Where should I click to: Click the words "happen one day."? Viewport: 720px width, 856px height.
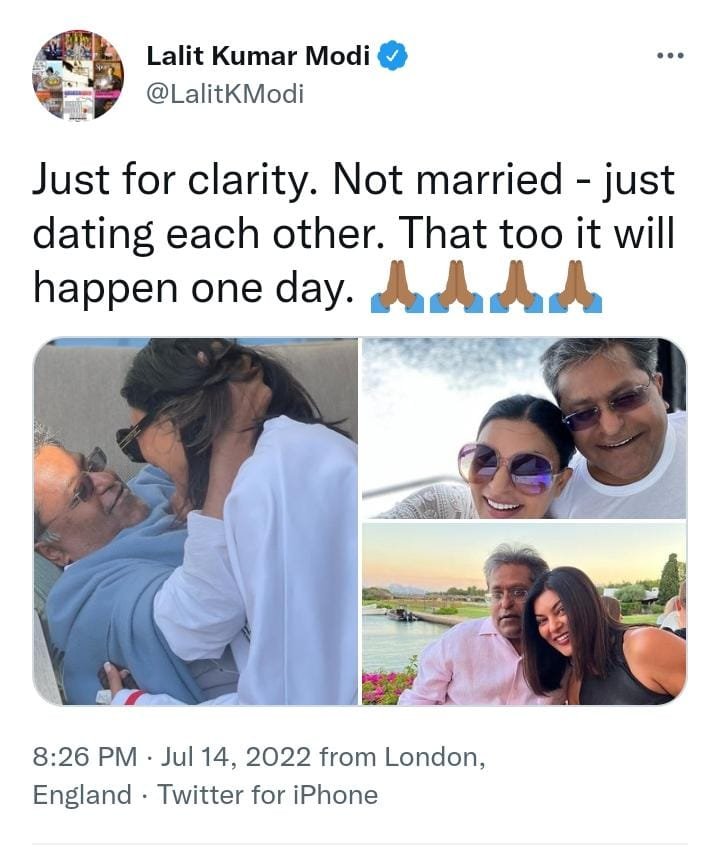(x=191, y=288)
